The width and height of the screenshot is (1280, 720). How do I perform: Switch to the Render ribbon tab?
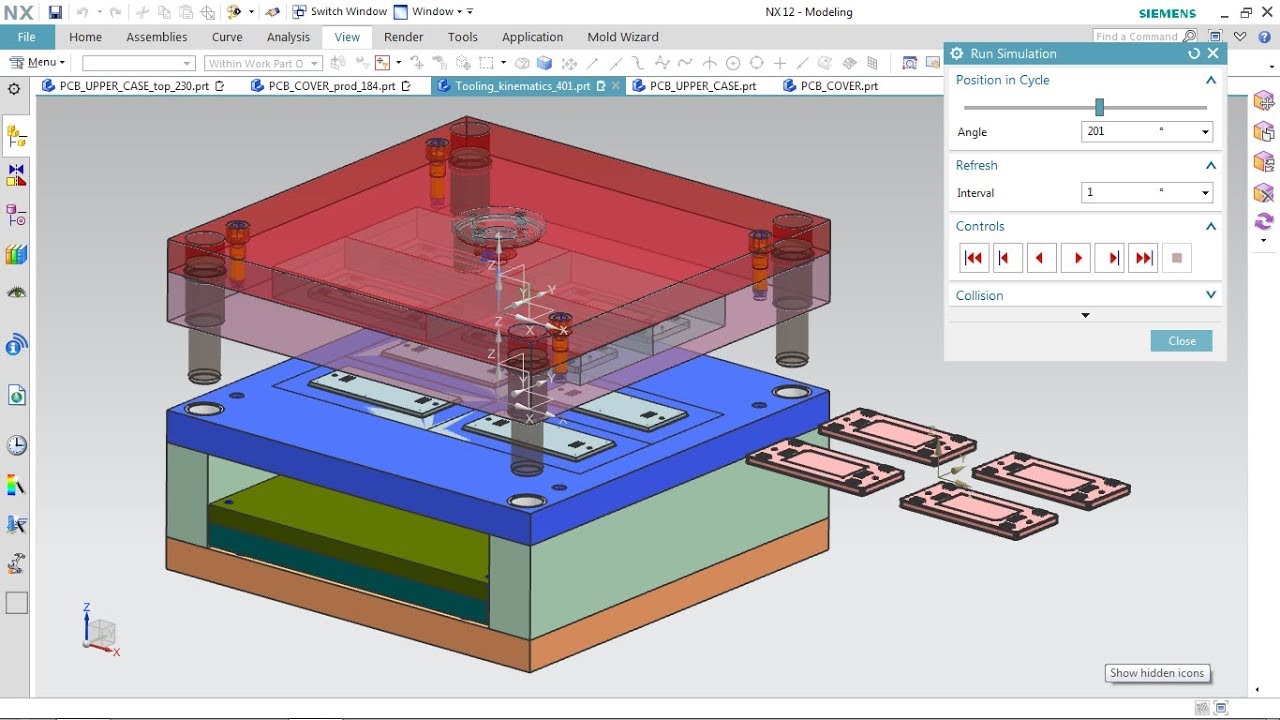pos(404,37)
